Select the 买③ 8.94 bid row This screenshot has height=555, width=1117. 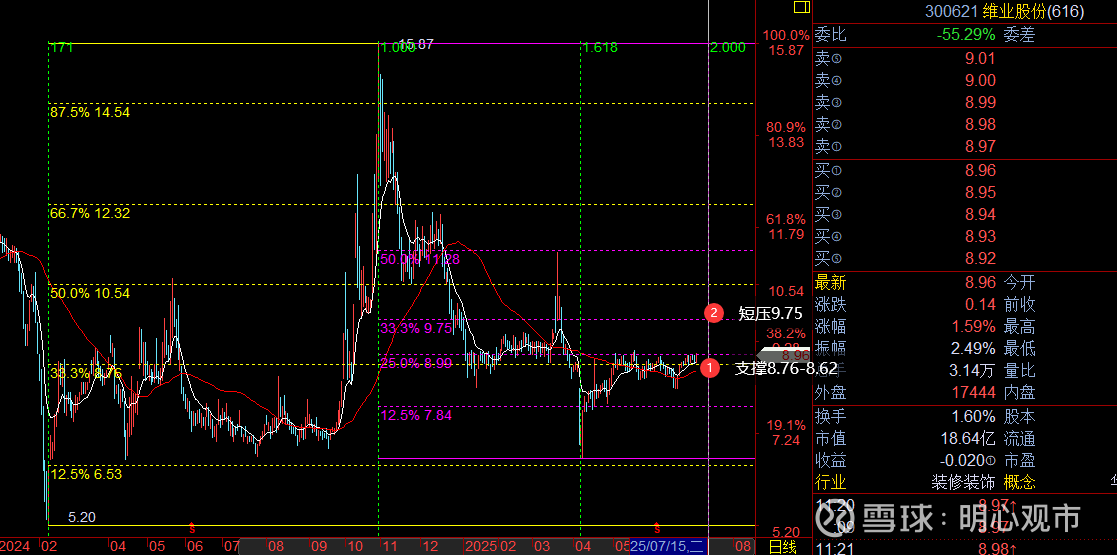pos(965,214)
